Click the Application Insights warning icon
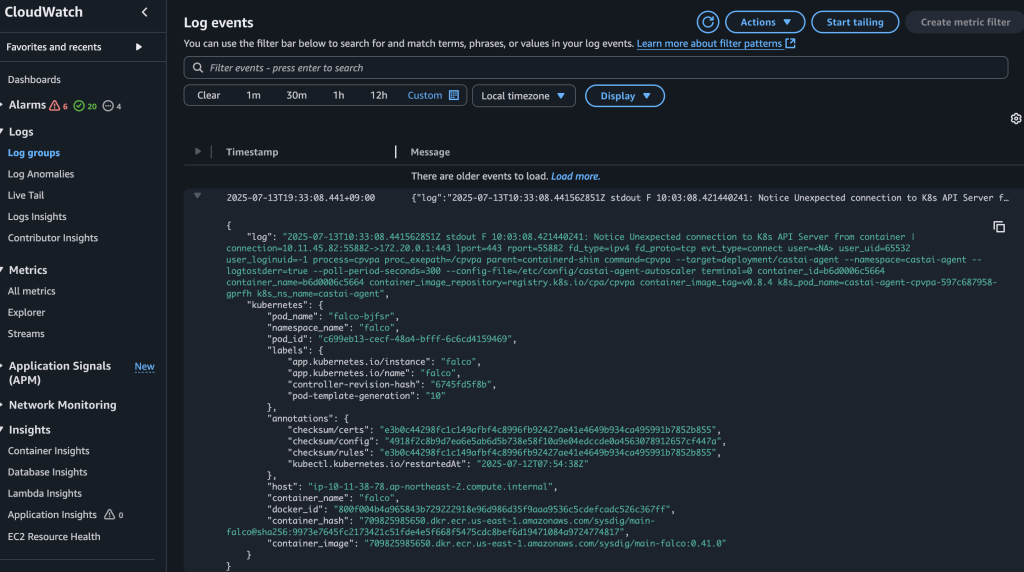The width and height of the screenshot is (1024, 572). (x=110, y=515)
